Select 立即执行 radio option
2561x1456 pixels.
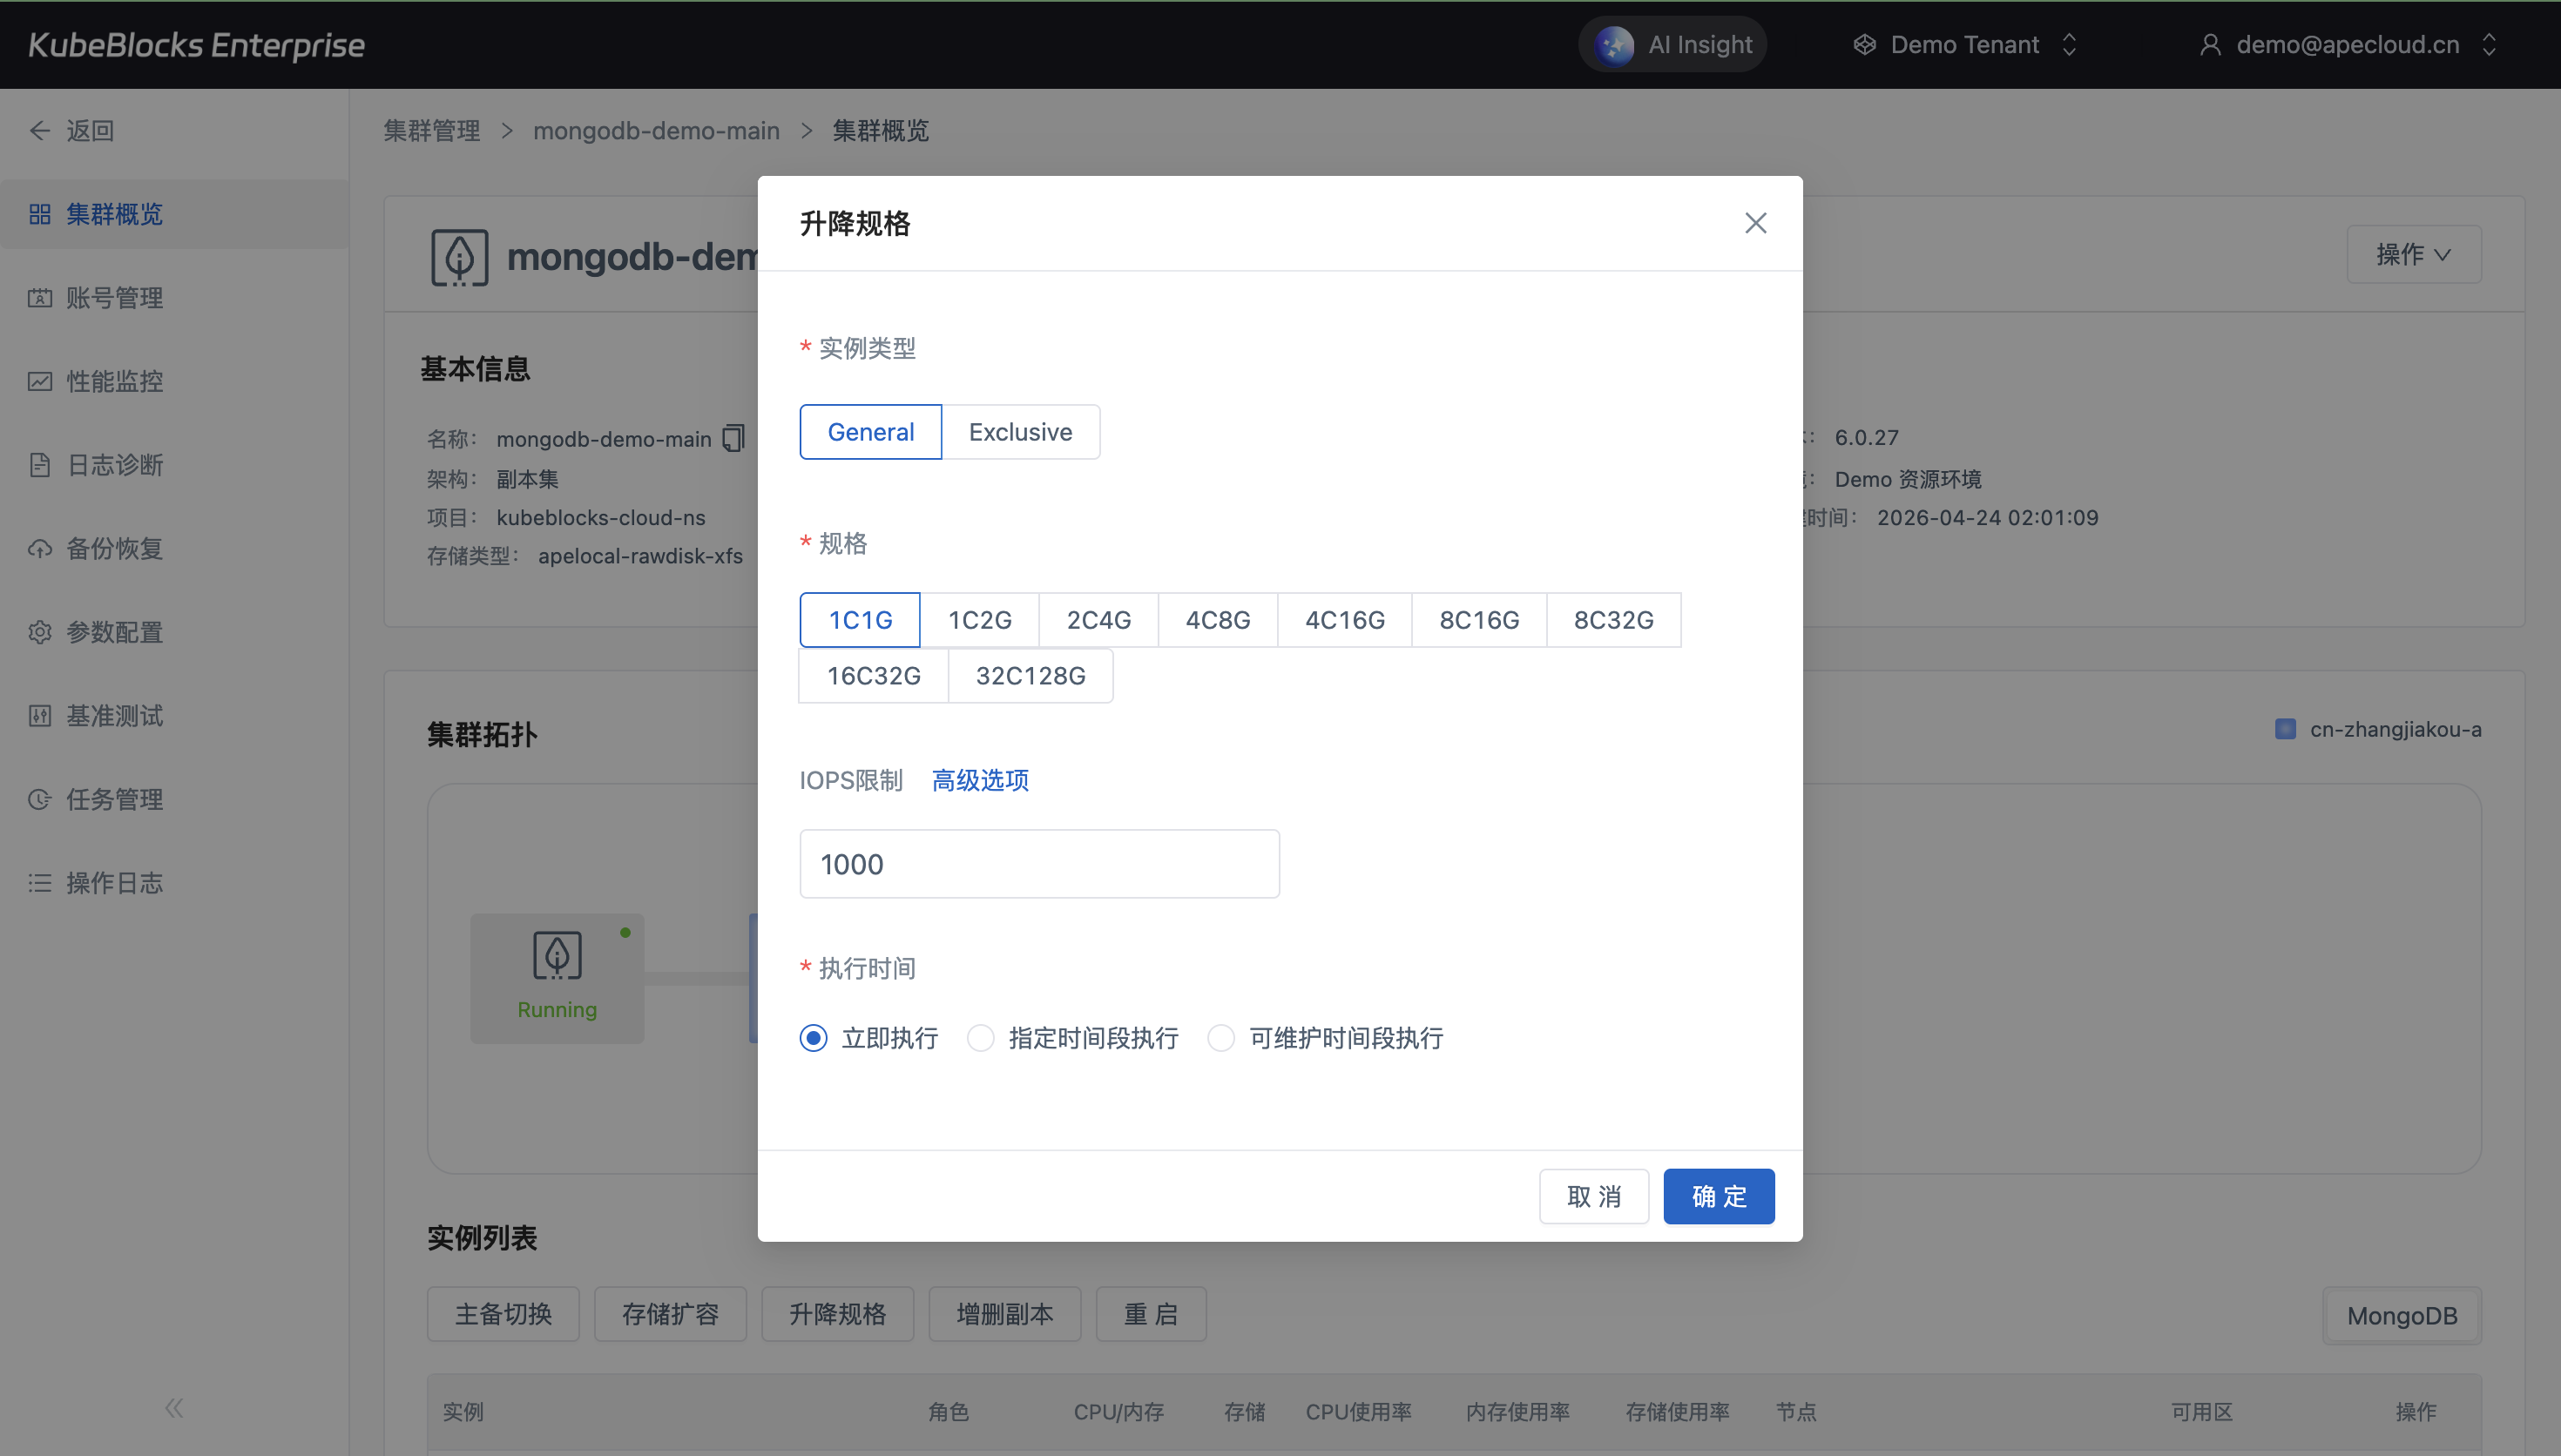pyautogui.click(x=814, y=1038)
